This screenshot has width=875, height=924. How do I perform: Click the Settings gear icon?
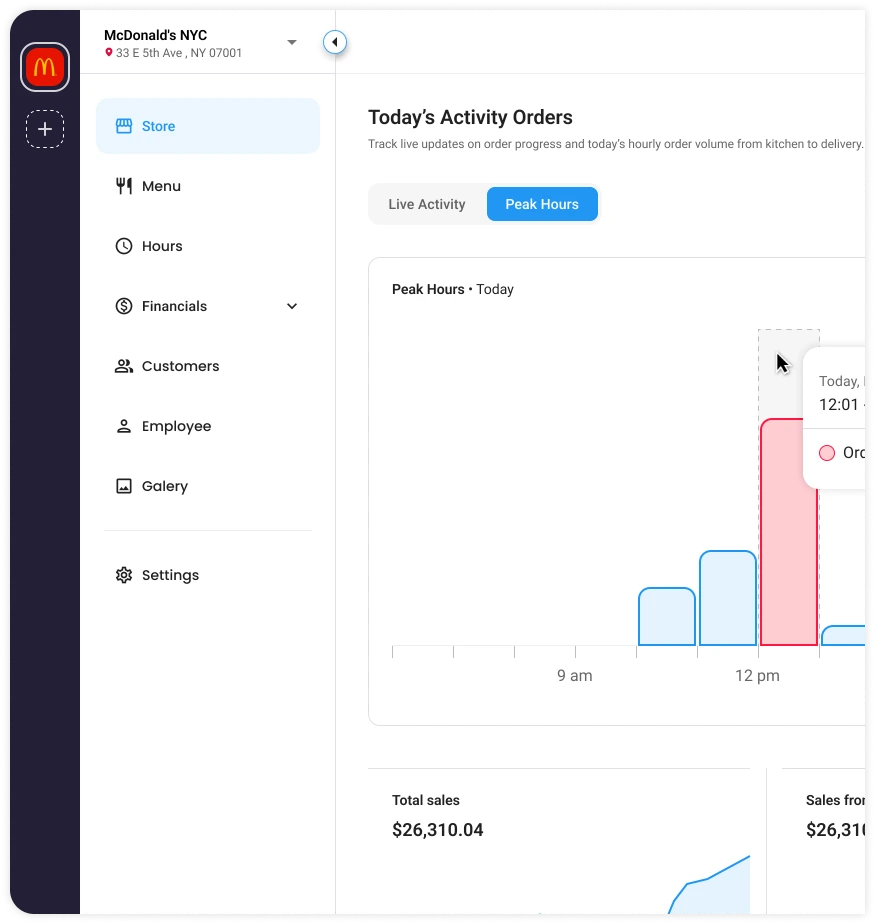pyautogui.click(x=124, y=575)
